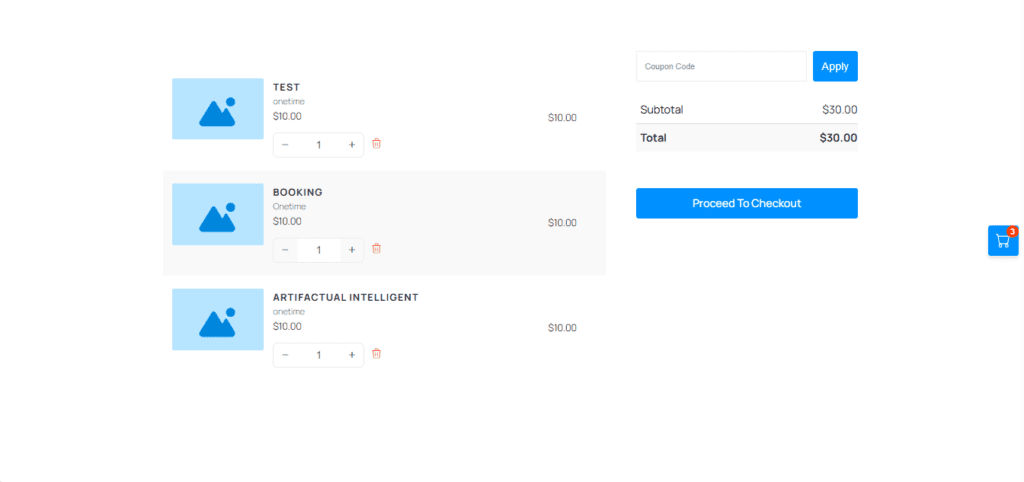This screenshot has width=1024, height=482.
Task: Remove BOOKING item using trash icon
Action: (x=376, y=249)
